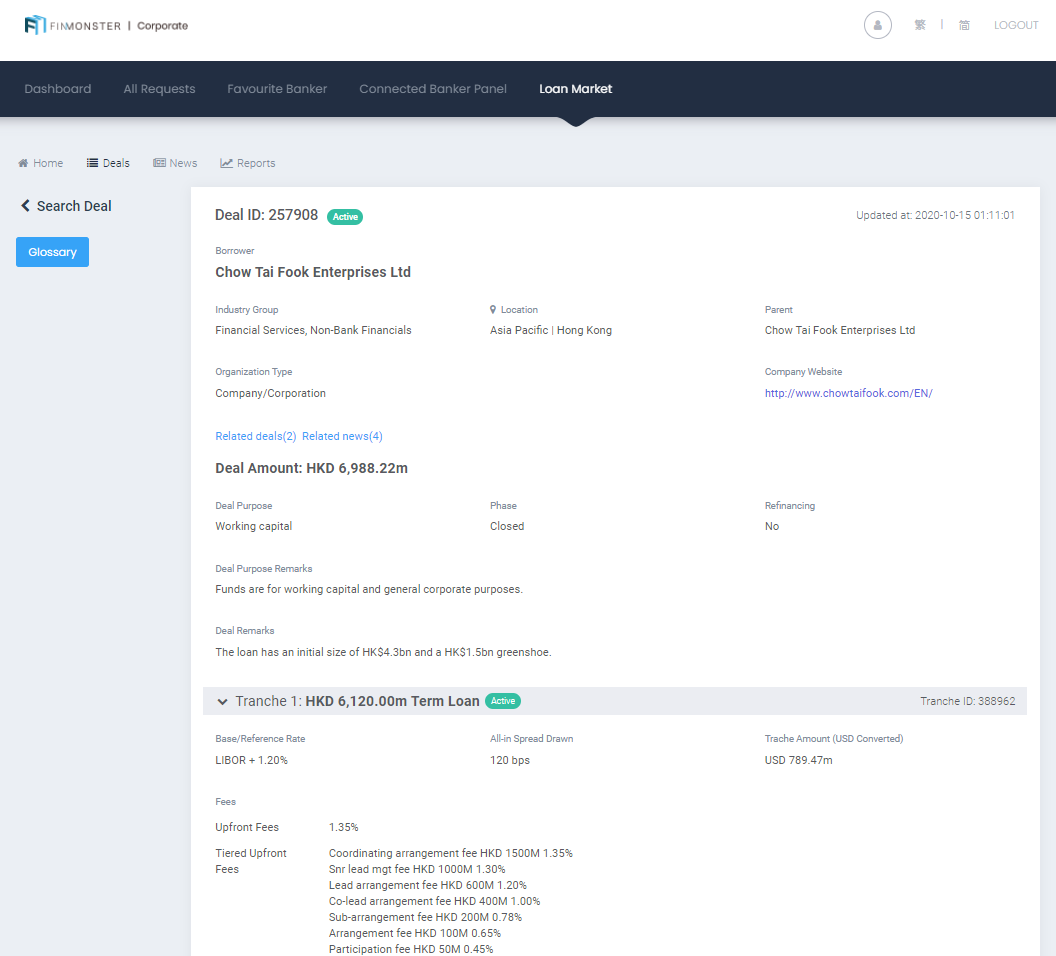Click the Participation fee HKD 50M line
1056x956 pixels.
tap(411, 949)
